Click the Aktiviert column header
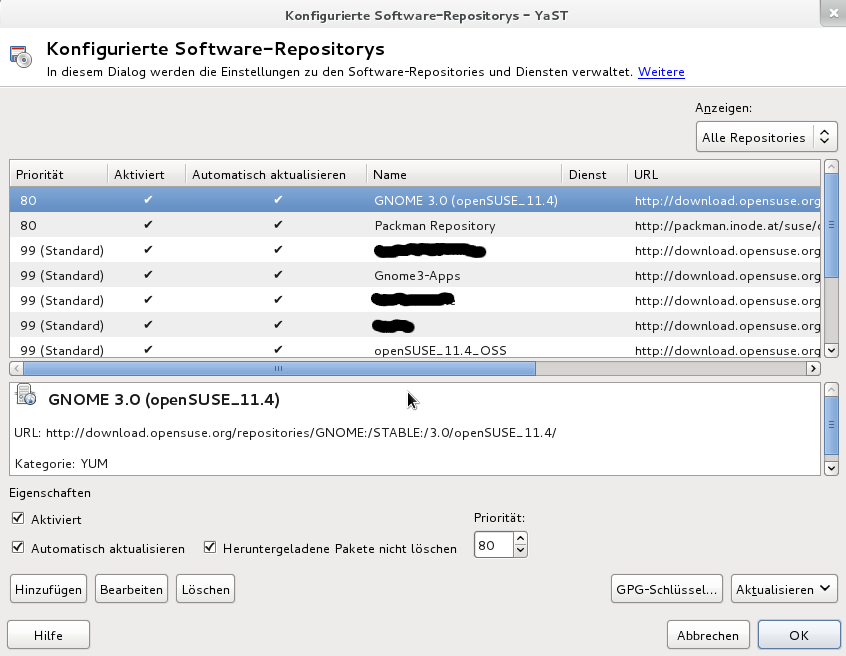846x656 pixels. click(146, 174)
